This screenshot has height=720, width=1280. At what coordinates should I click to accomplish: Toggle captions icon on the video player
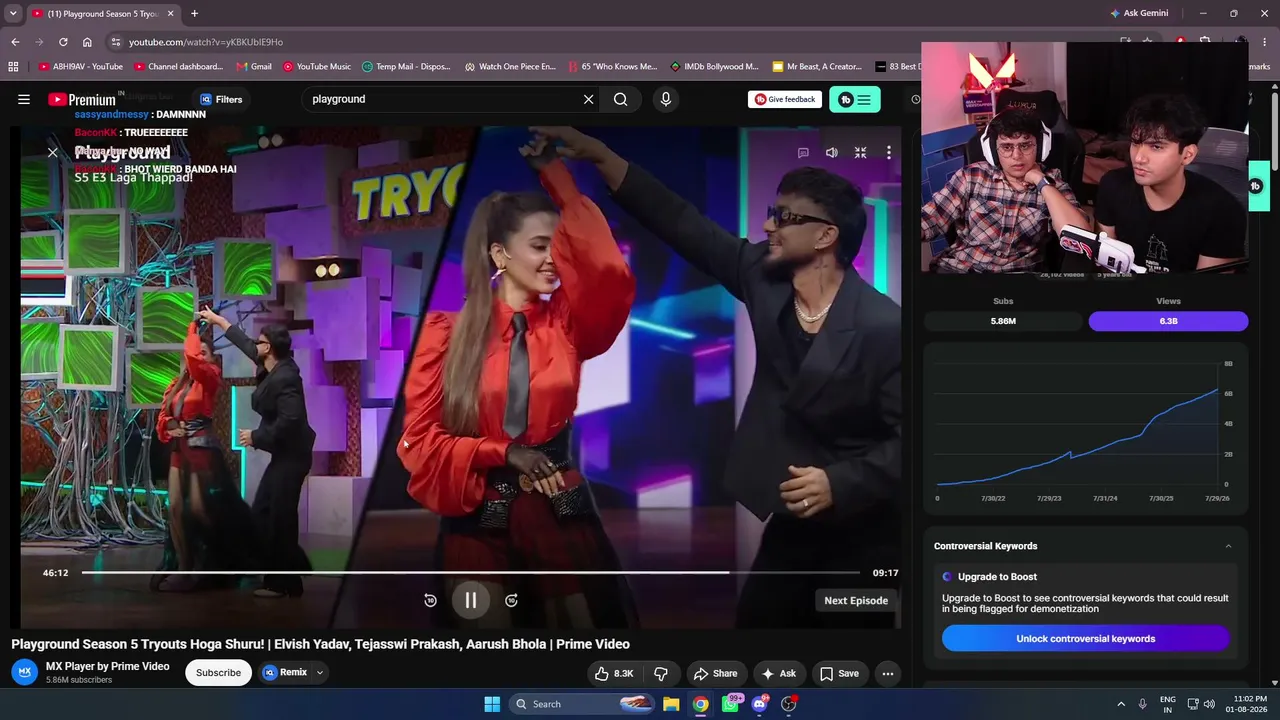coord(803,153)
